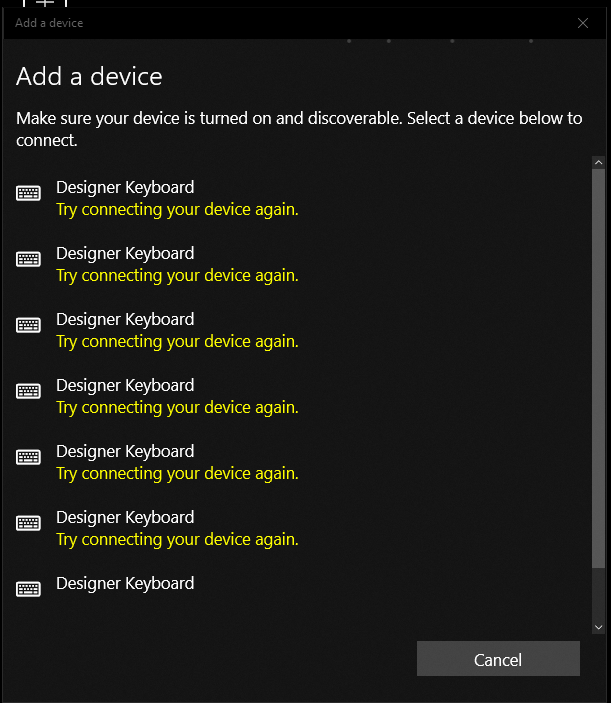Click the device list scrollbar thumb
The image size is (611, 703).
598,369
